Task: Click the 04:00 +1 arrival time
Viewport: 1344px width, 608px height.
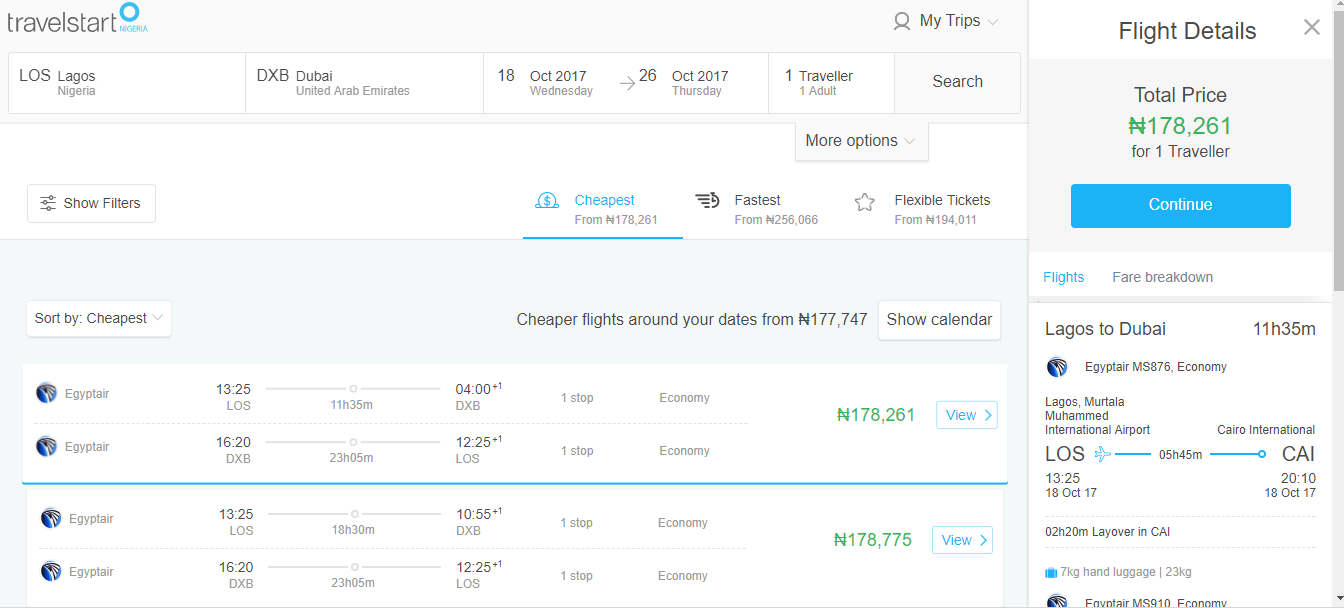Action: (x=479, y=388)
